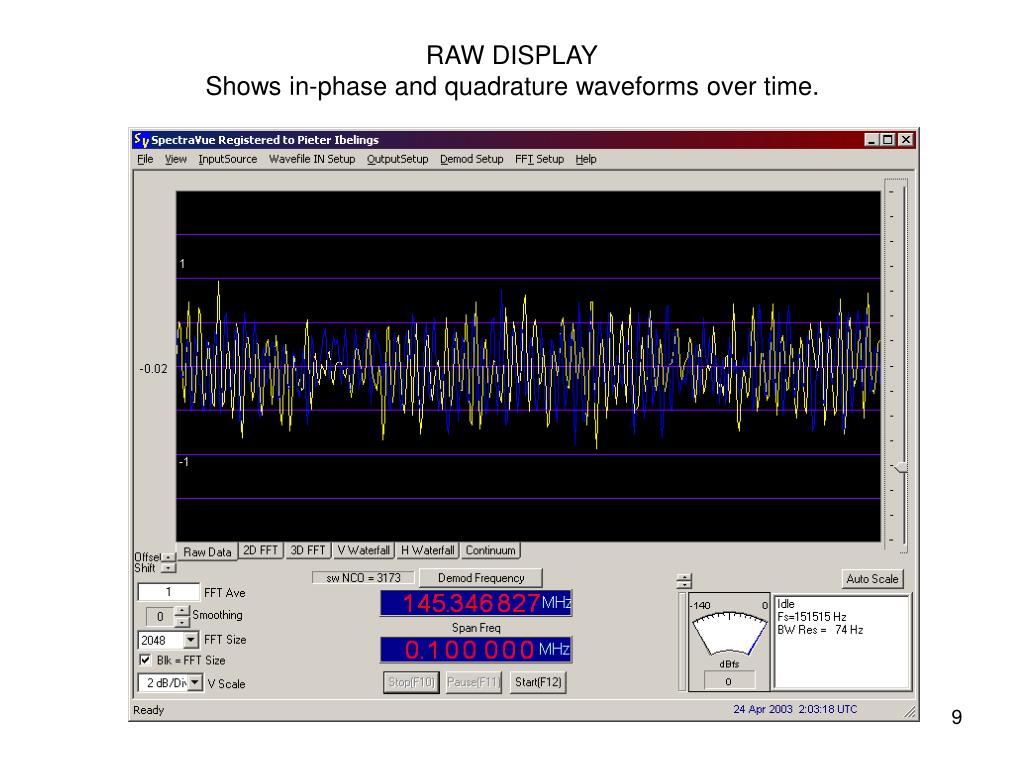This screenshot has width=1024, height=768.
Task: Click the Offset spinner button
Action: [168, 557]
